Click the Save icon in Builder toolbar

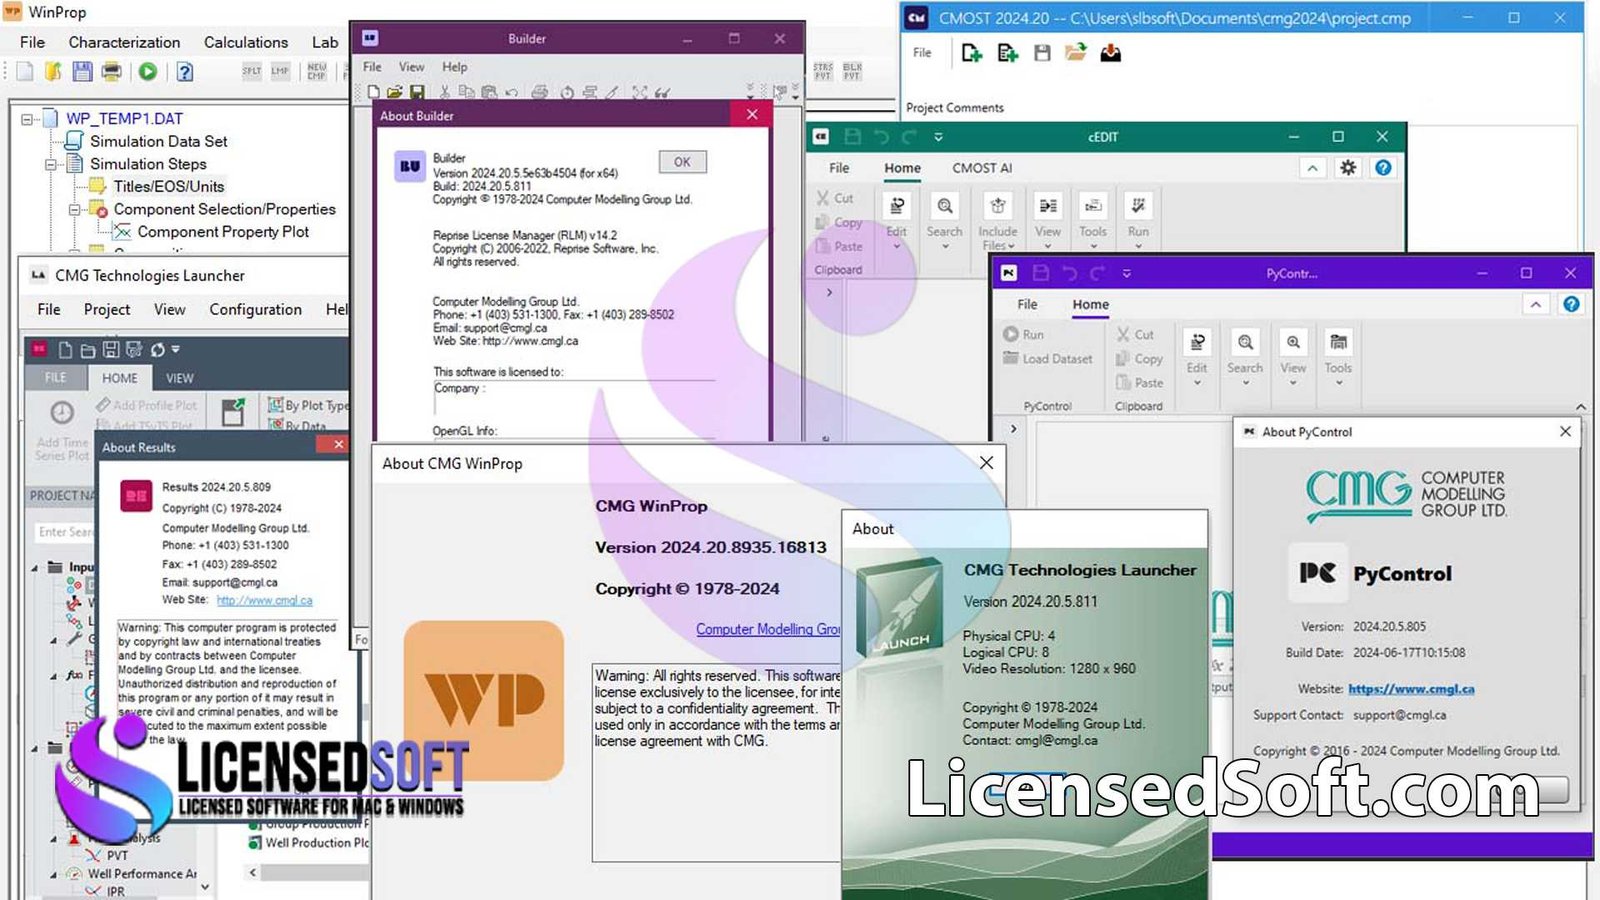417,92
